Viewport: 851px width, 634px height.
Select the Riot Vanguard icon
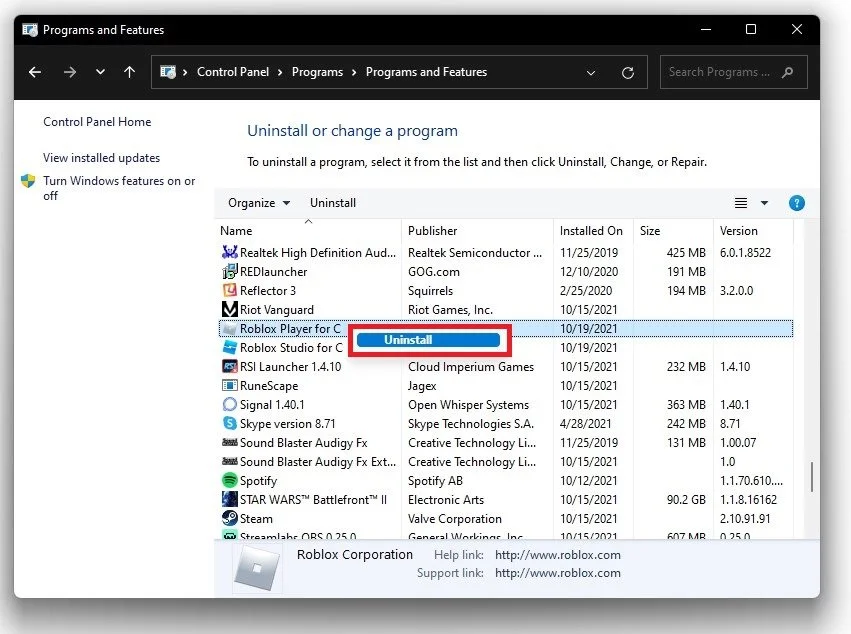[230, 309]
